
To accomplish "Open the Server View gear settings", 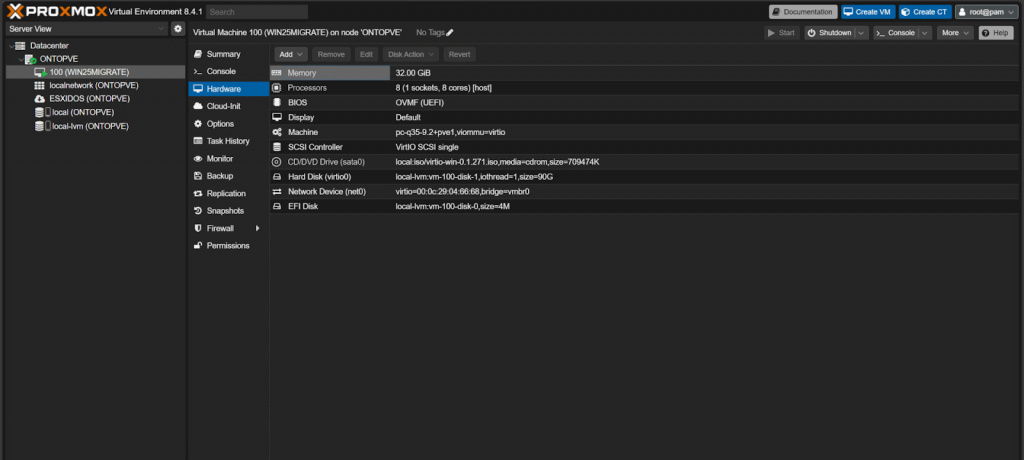I will click(178, 29).
